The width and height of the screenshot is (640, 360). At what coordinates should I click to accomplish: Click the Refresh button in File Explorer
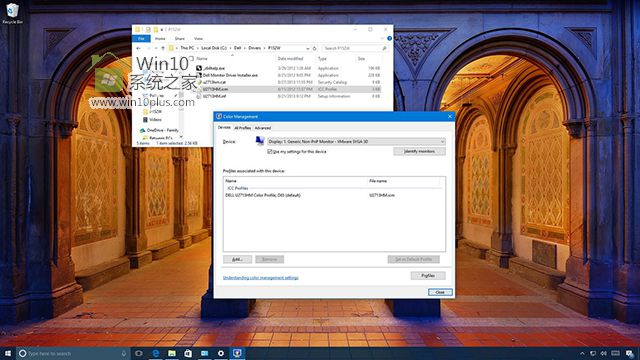click(314, 48)
